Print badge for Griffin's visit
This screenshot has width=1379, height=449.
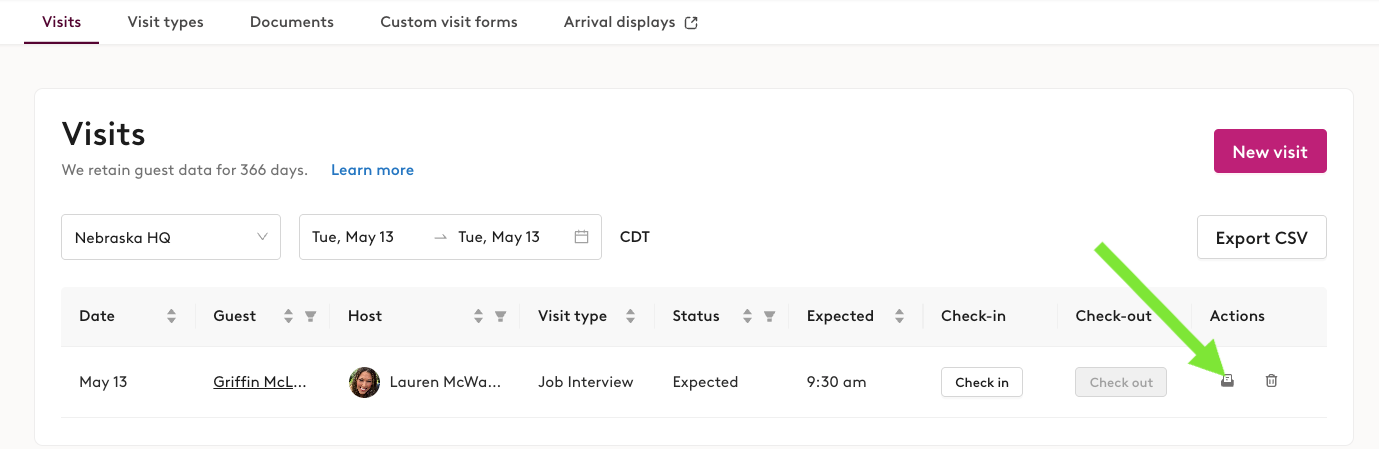click(x=1227, y=381)
